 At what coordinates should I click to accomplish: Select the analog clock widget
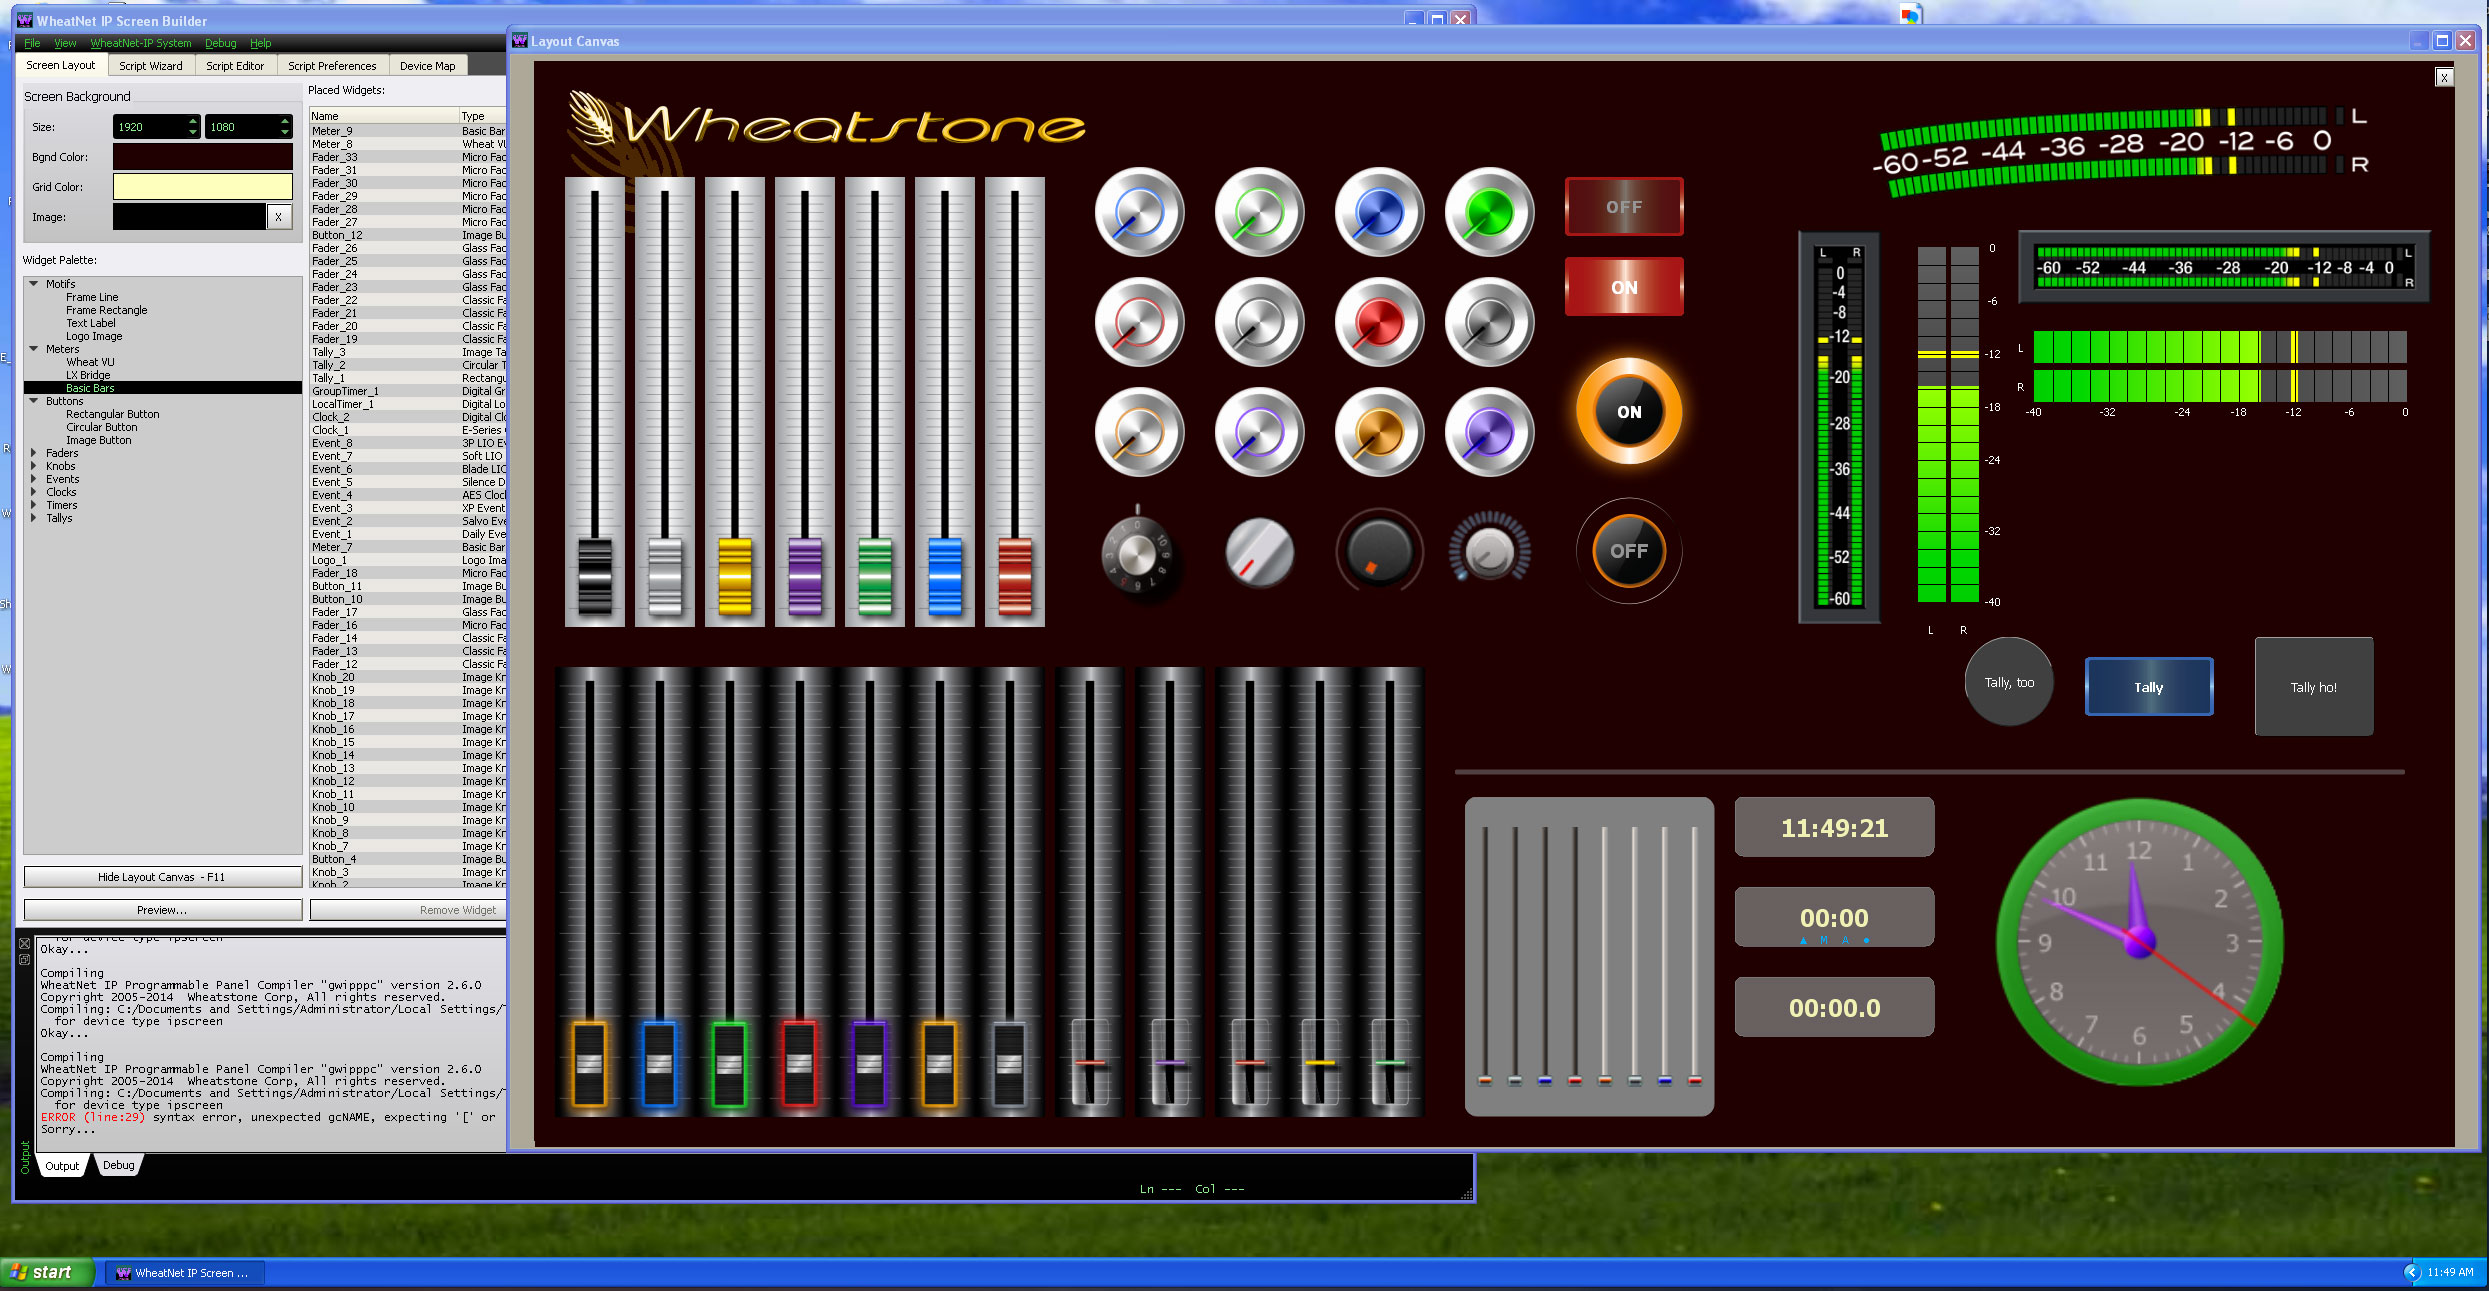2139,941
